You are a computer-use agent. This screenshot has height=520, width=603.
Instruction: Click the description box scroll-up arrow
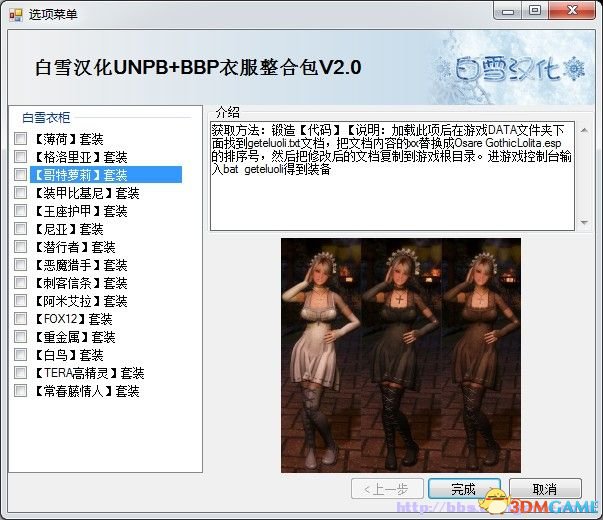[584, 131]
